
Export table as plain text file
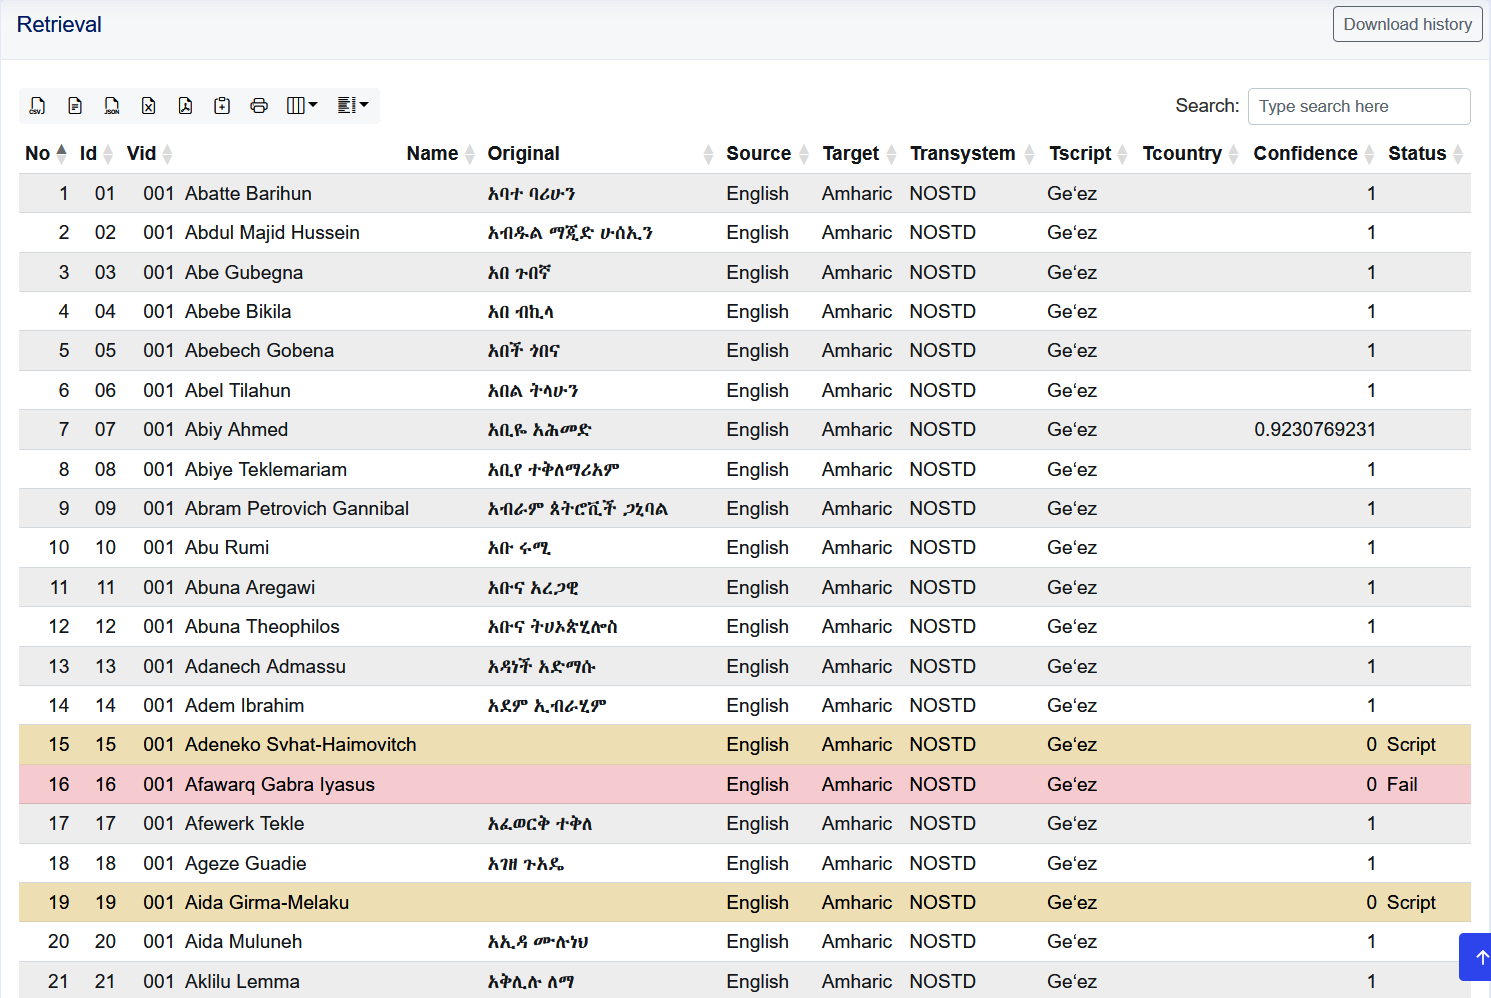click(75, 106)
